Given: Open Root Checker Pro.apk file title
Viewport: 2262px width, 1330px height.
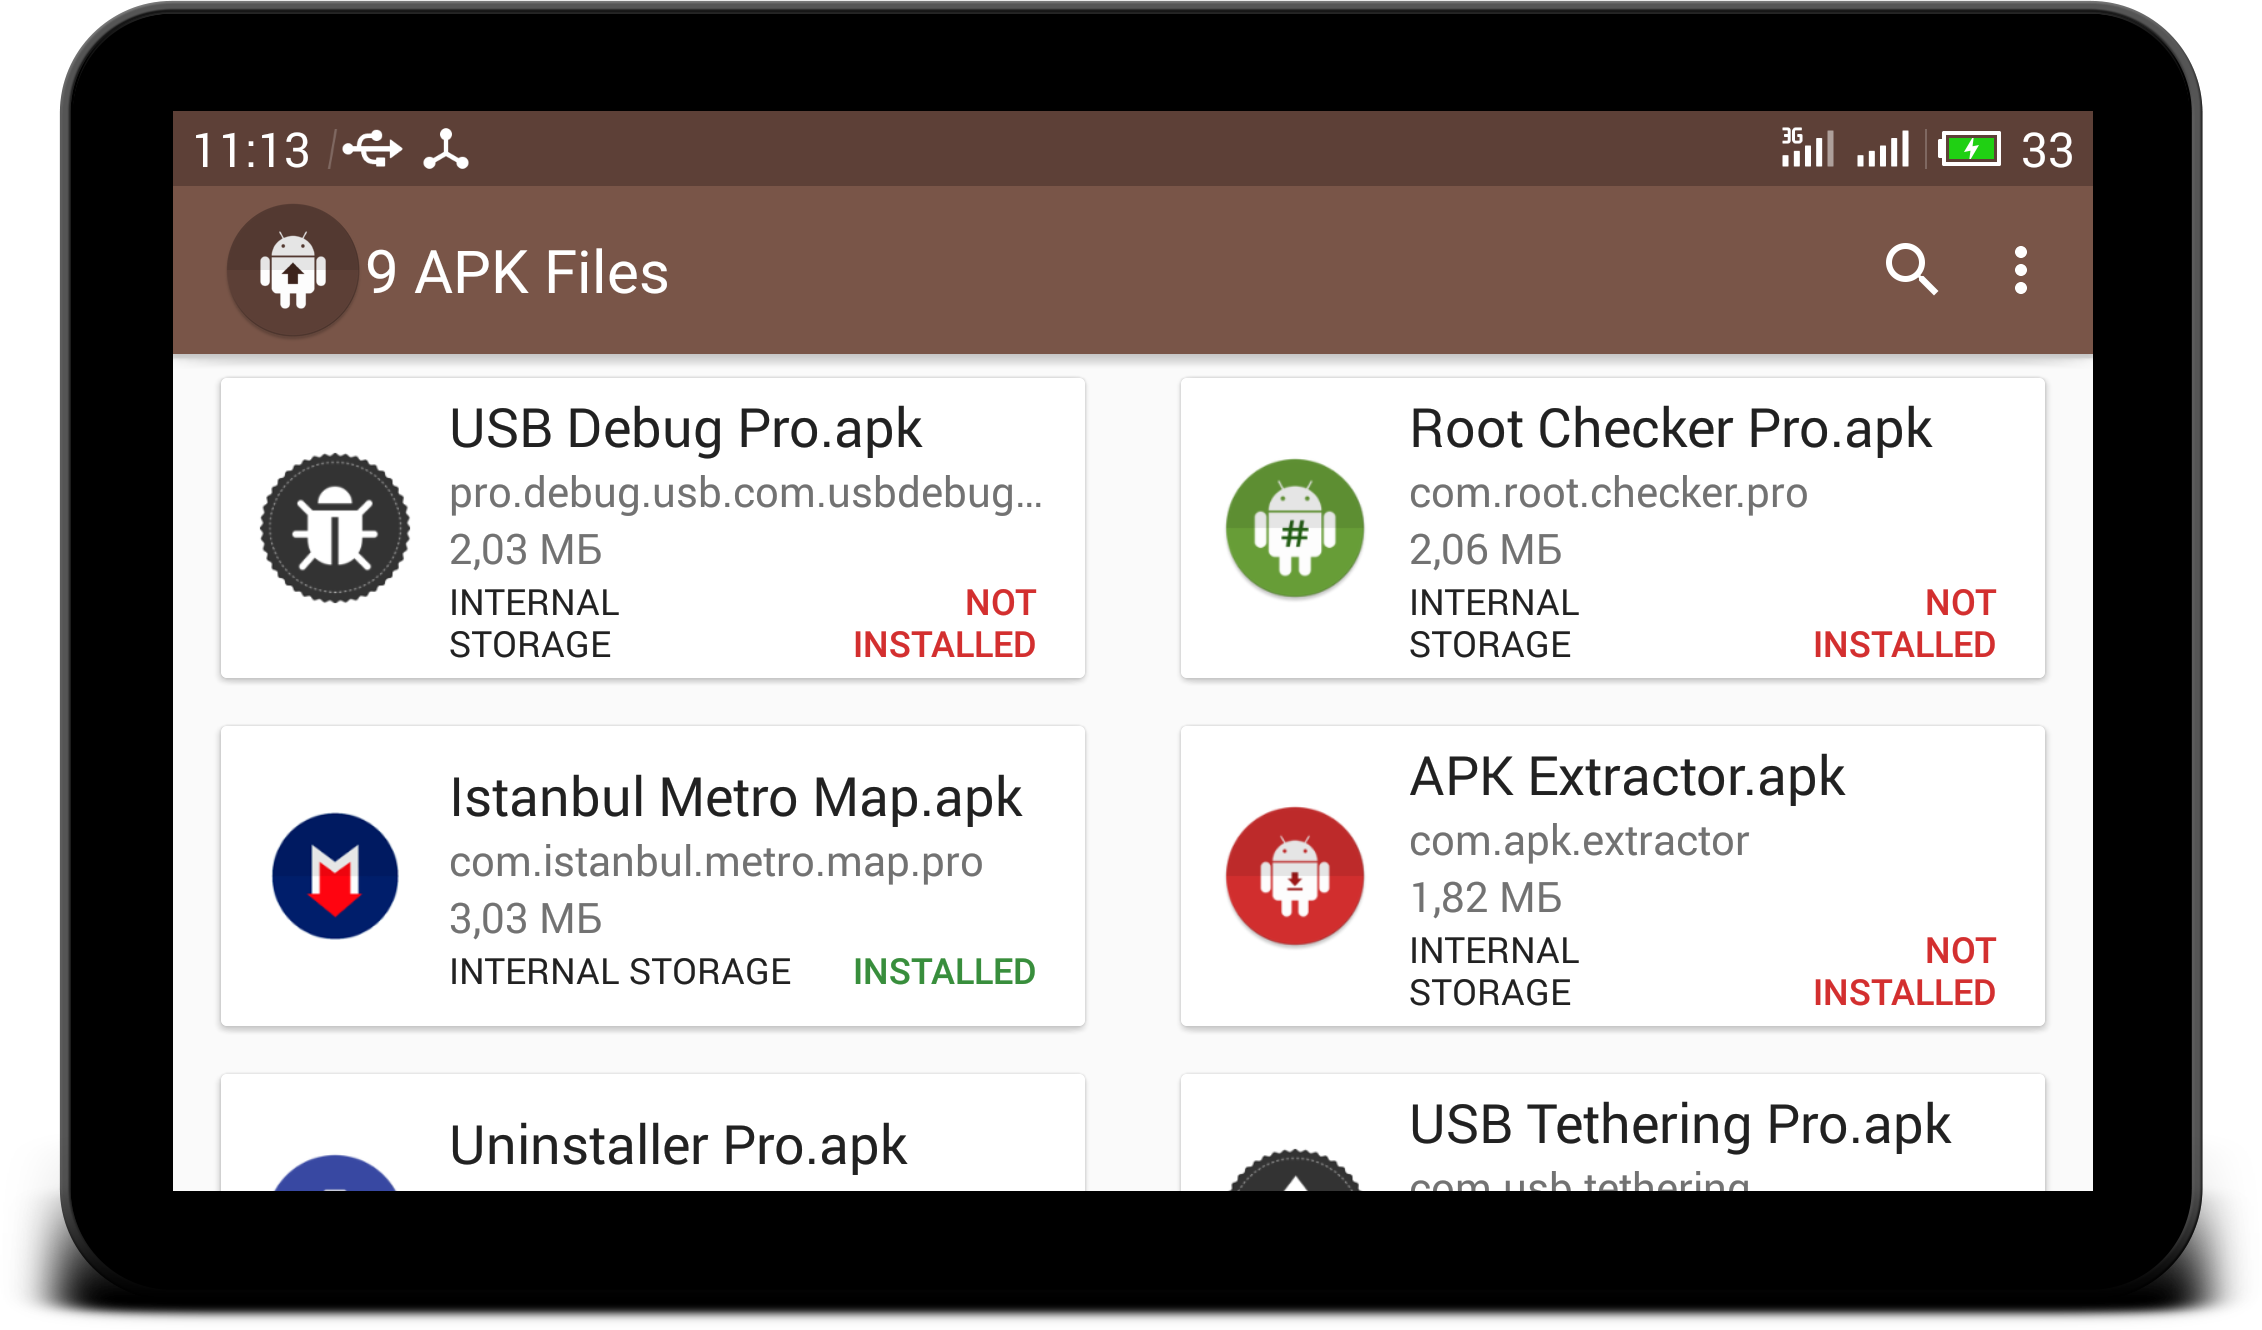Looking at the screenshot, I should click(x=1670, y=429).
